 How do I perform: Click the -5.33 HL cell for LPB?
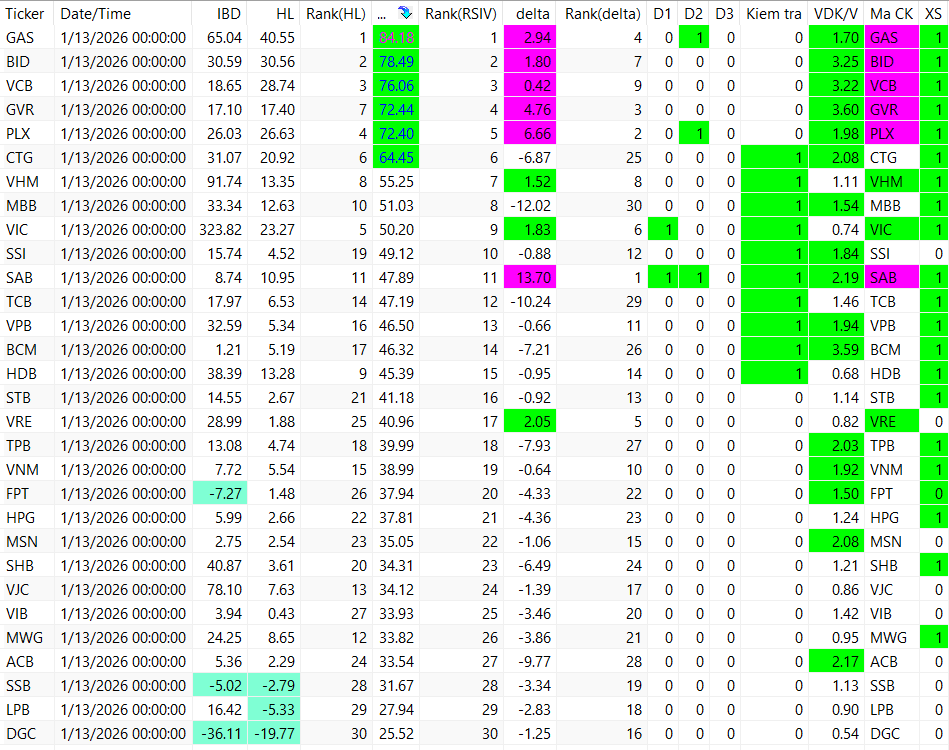tap(274, 710)
